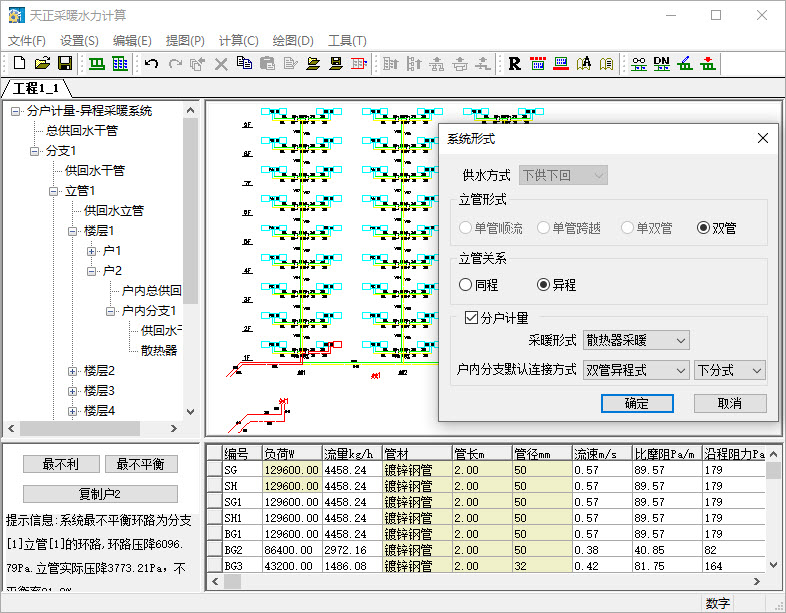The image size is (786, 613).
Task: Click the green stand with blue pencil icon
Action: point(685,63)
